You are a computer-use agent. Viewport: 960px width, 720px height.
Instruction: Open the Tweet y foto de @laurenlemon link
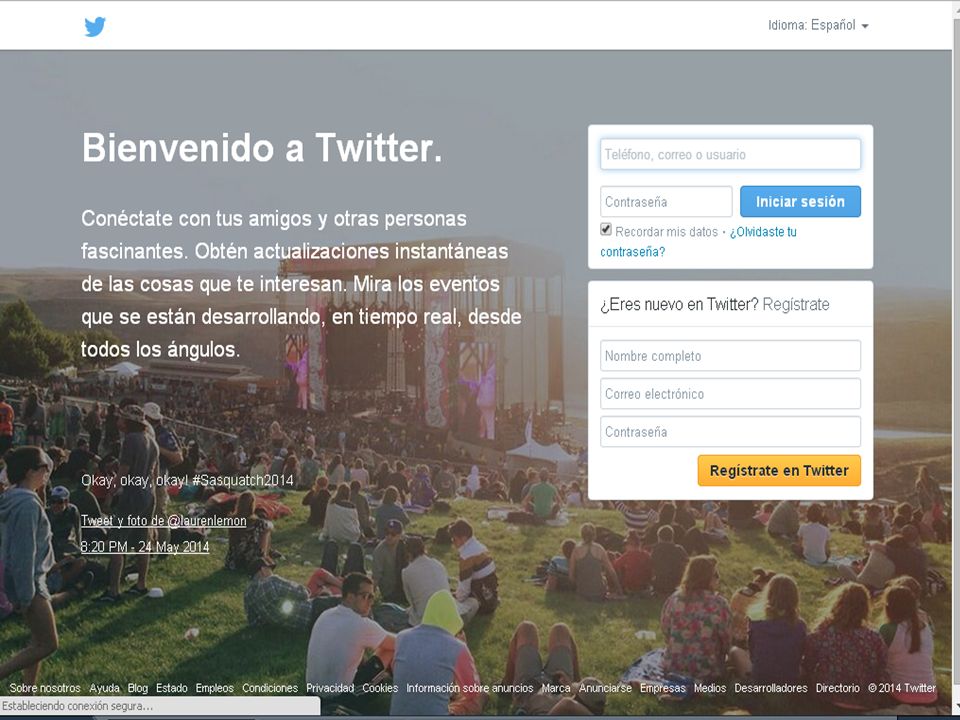(163, 520)
